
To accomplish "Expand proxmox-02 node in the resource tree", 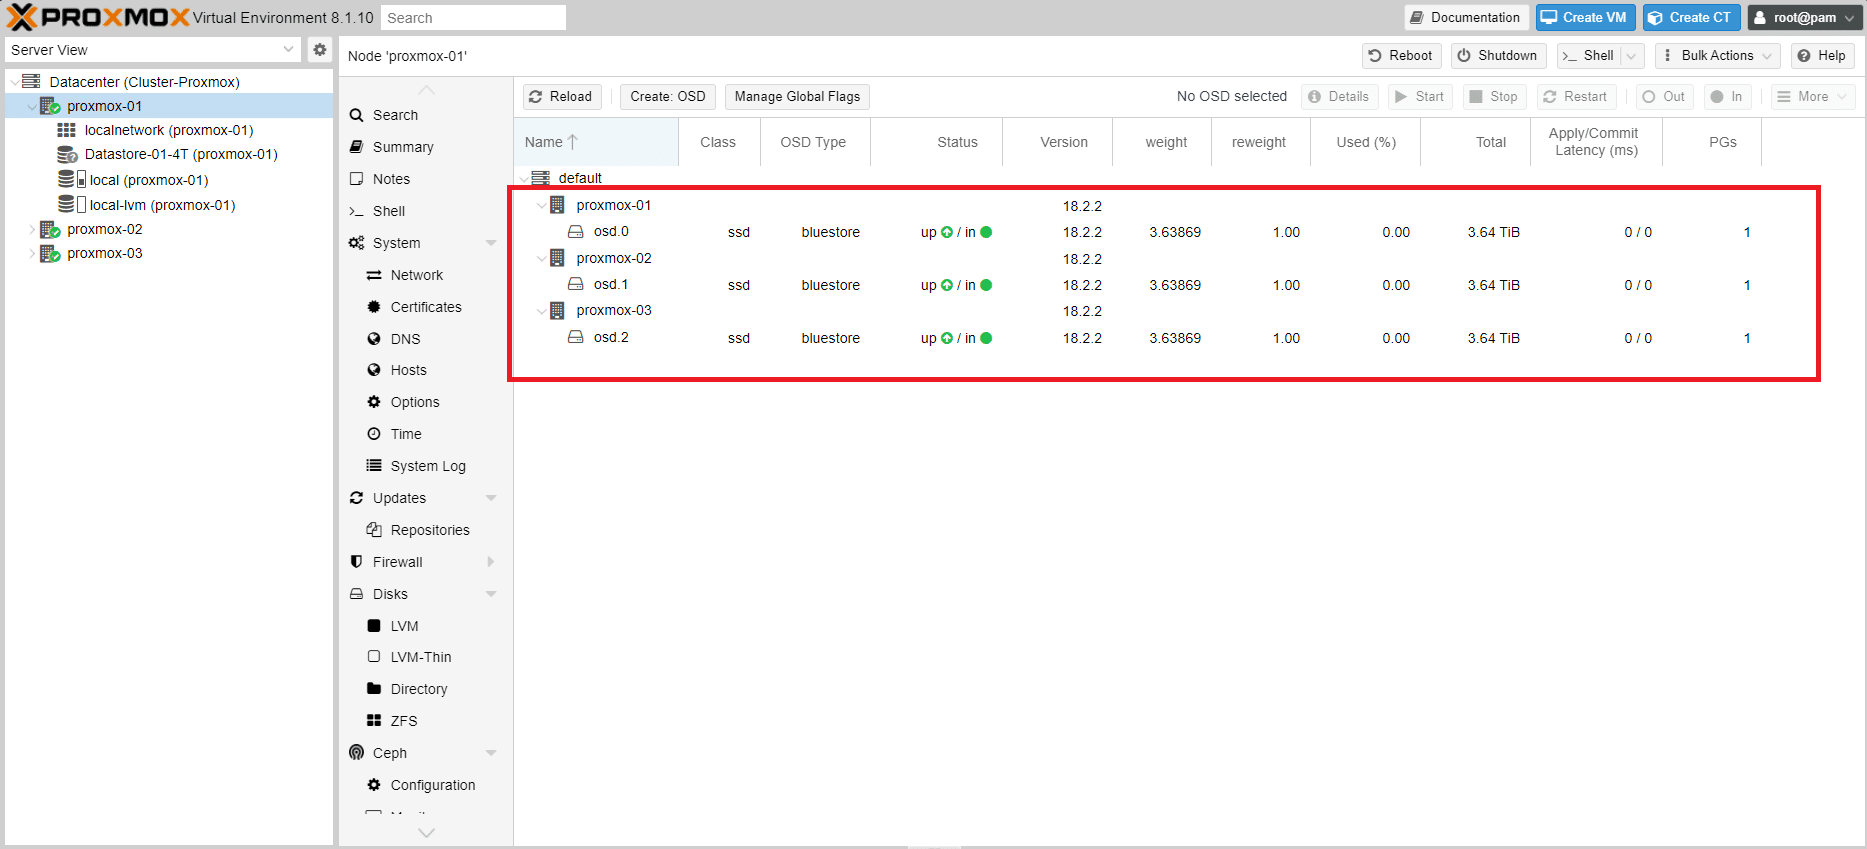I will [x=32, y=229].
